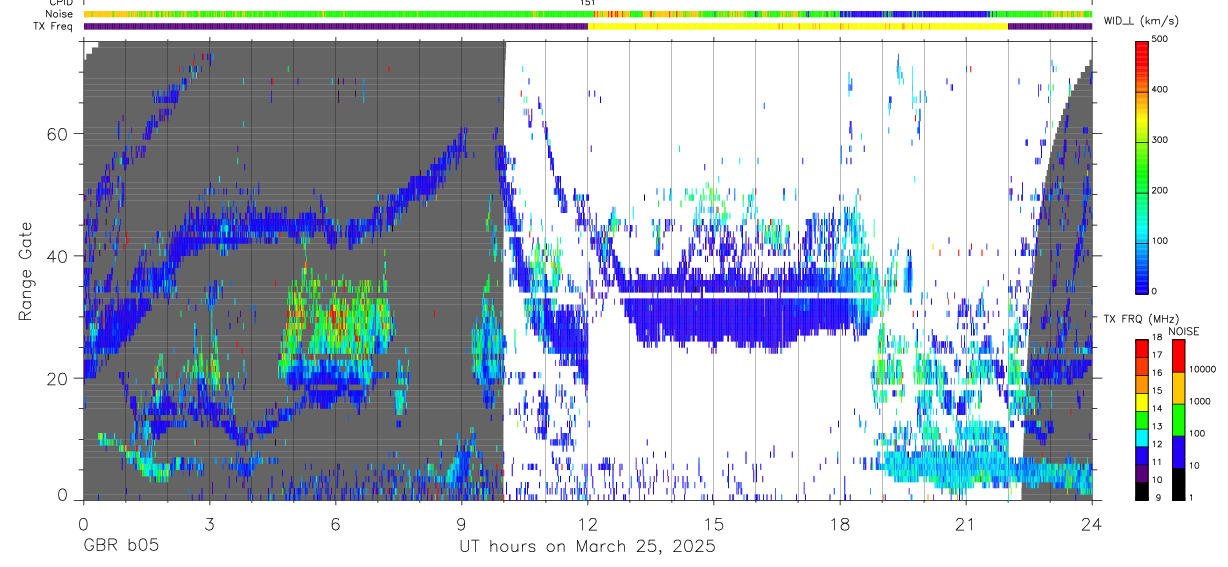Click the '500' tick on width colorbar

click(1161, 39)
